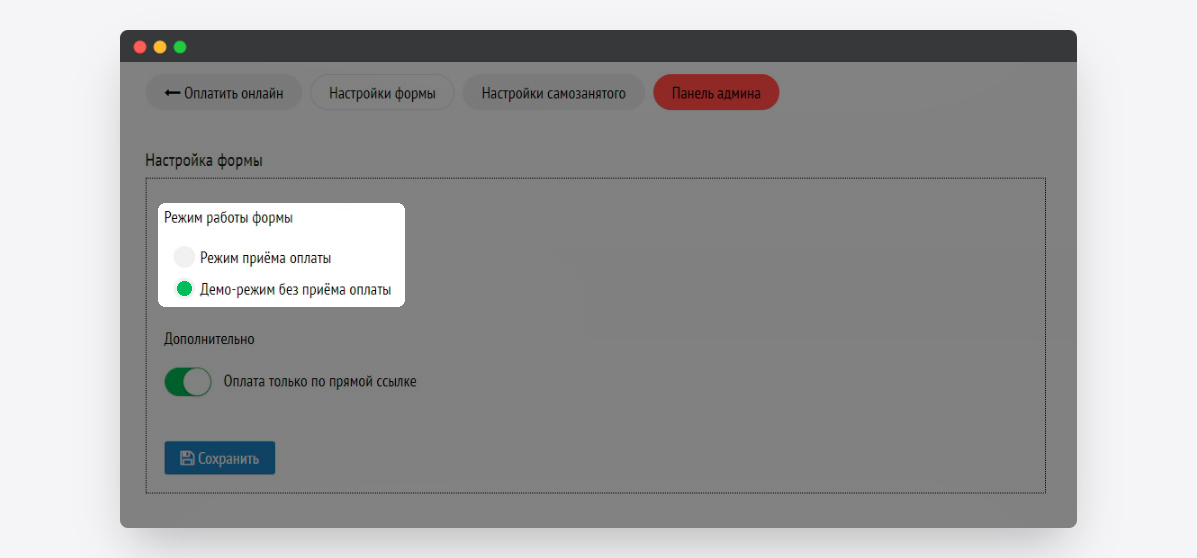Minimize the window with the yellow button
1197x558 pixels.
tap(160, 47)
